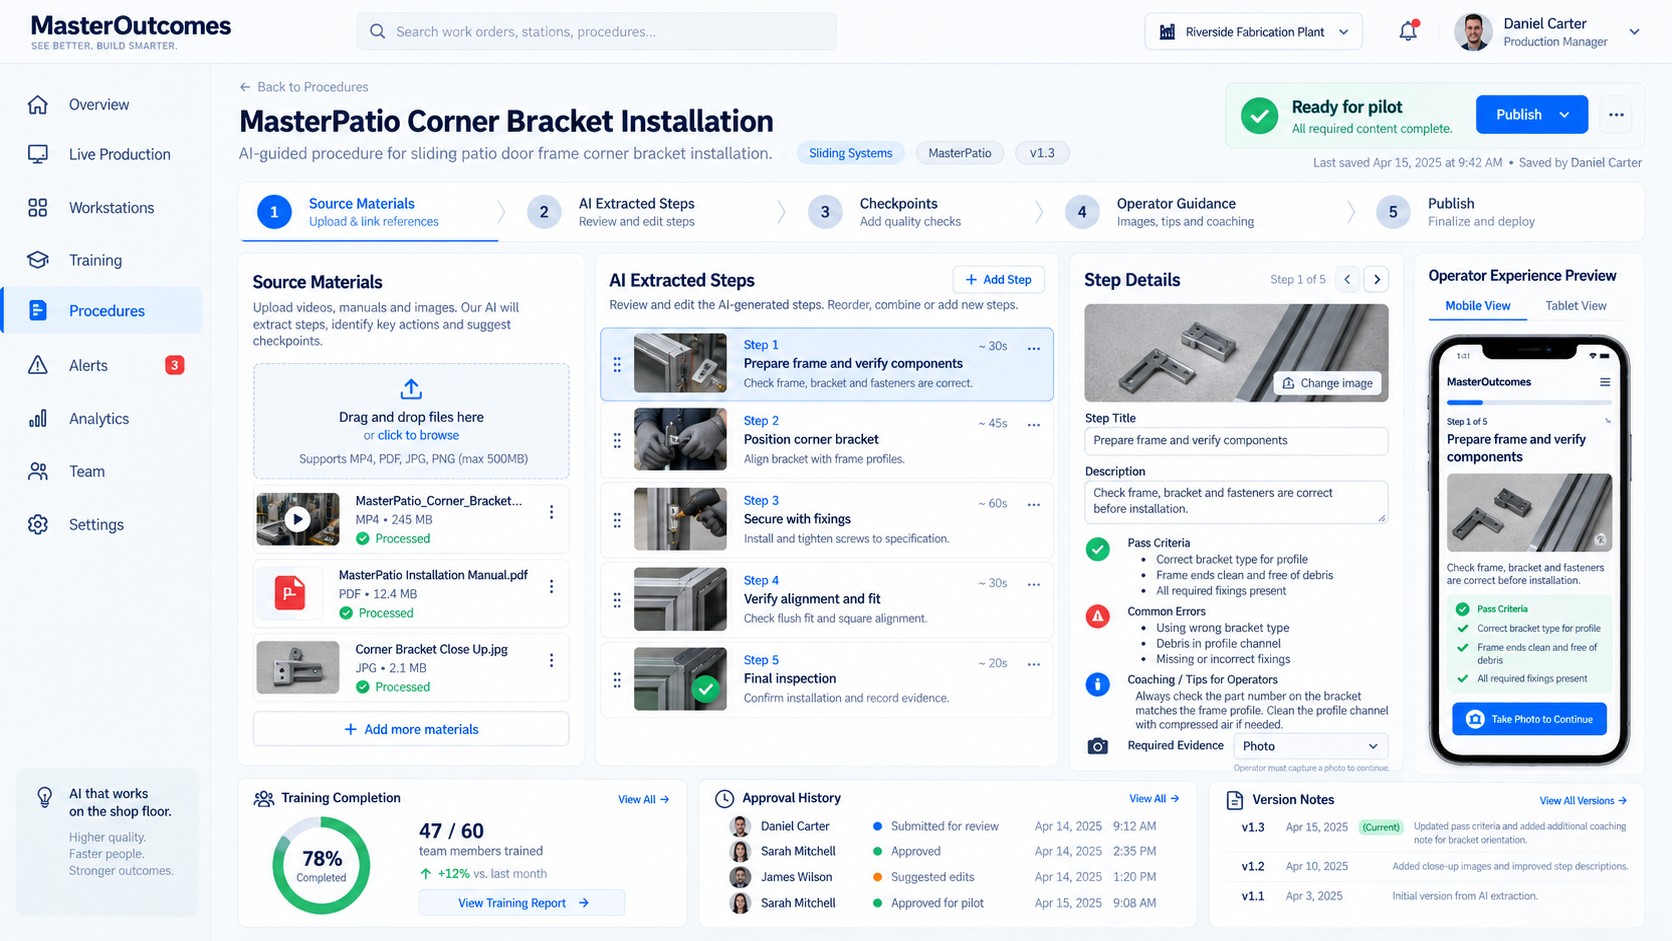Click Add Step button
This screenshot has height=941, width=1672.
(x=998, y=280)
